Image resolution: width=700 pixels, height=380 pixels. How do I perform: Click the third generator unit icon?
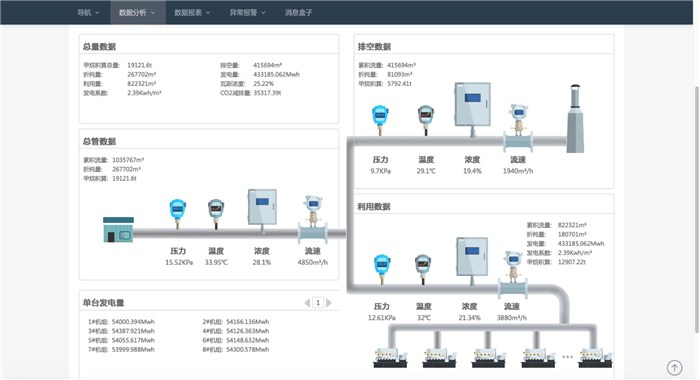pyautogui.click(x=489, y=357)
